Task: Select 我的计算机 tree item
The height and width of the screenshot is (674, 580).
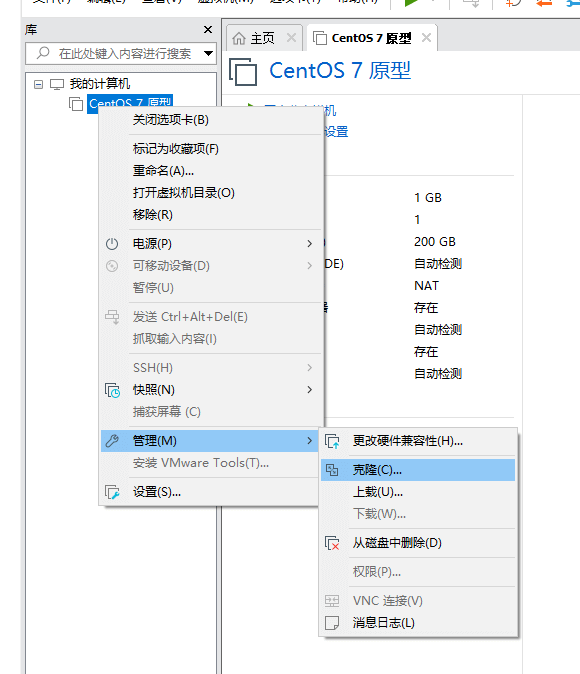Action: [100, 84]
